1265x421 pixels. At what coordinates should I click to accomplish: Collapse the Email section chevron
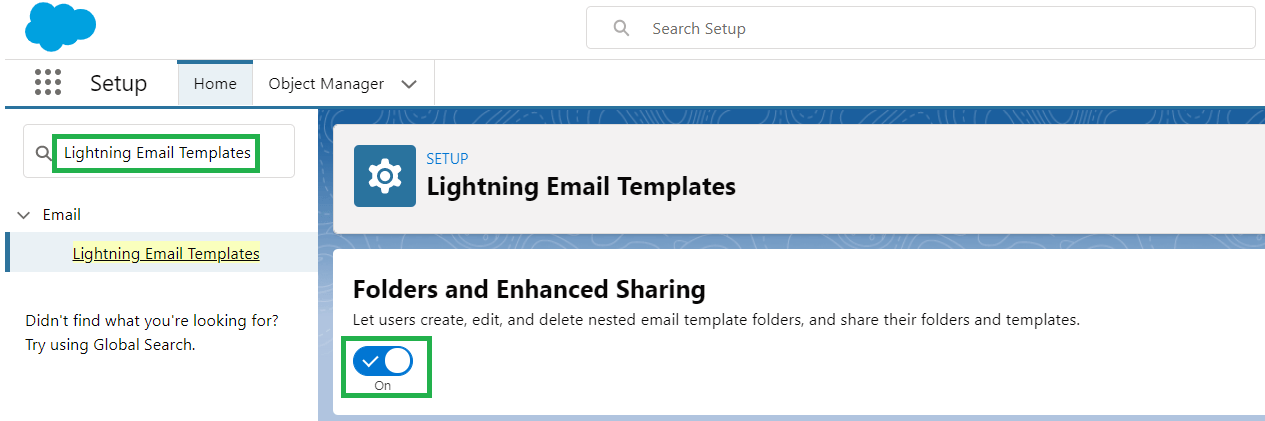[x=24, y=215]
